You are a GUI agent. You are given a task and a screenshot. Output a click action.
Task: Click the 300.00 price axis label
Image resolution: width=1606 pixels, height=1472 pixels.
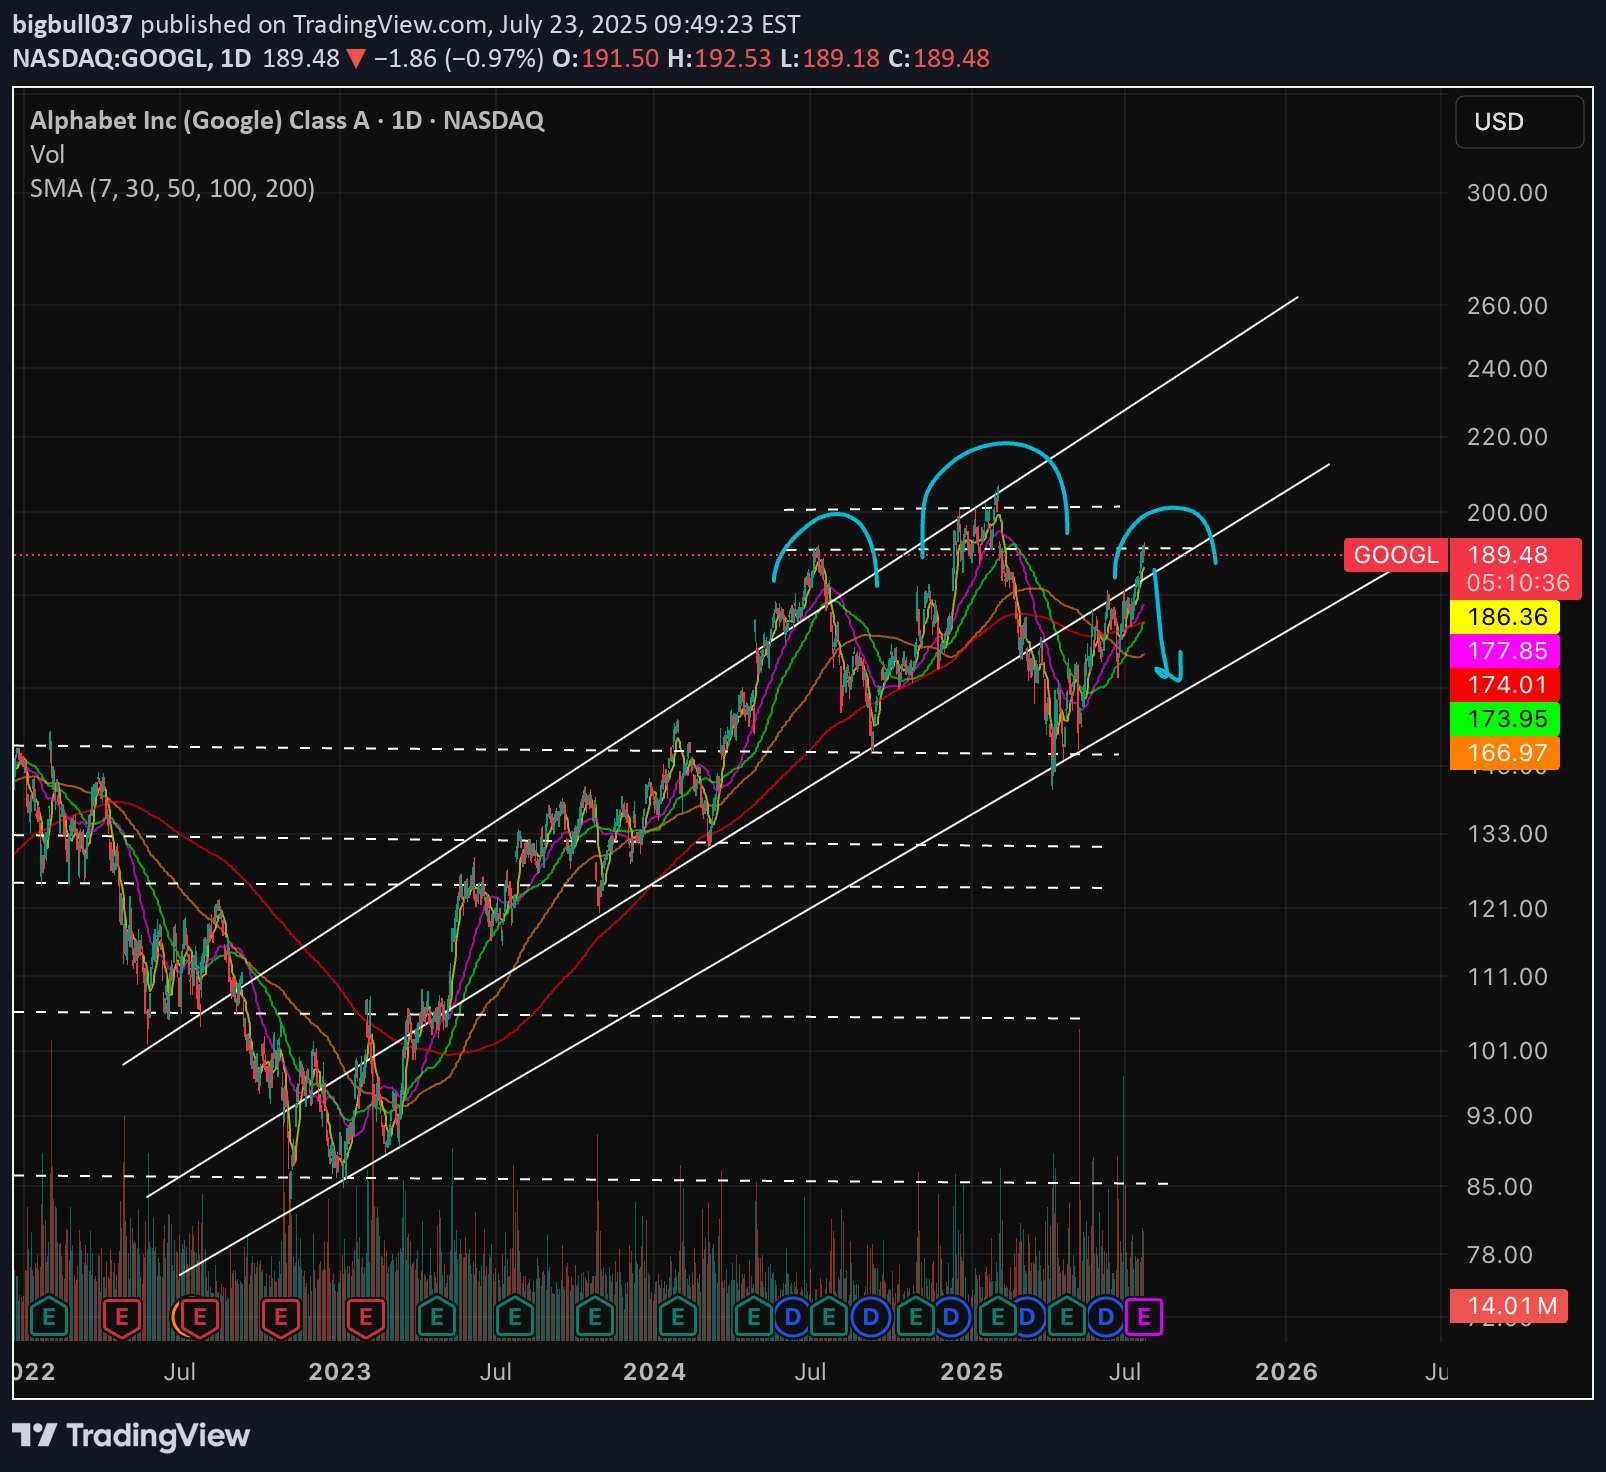coord(1506,193)
